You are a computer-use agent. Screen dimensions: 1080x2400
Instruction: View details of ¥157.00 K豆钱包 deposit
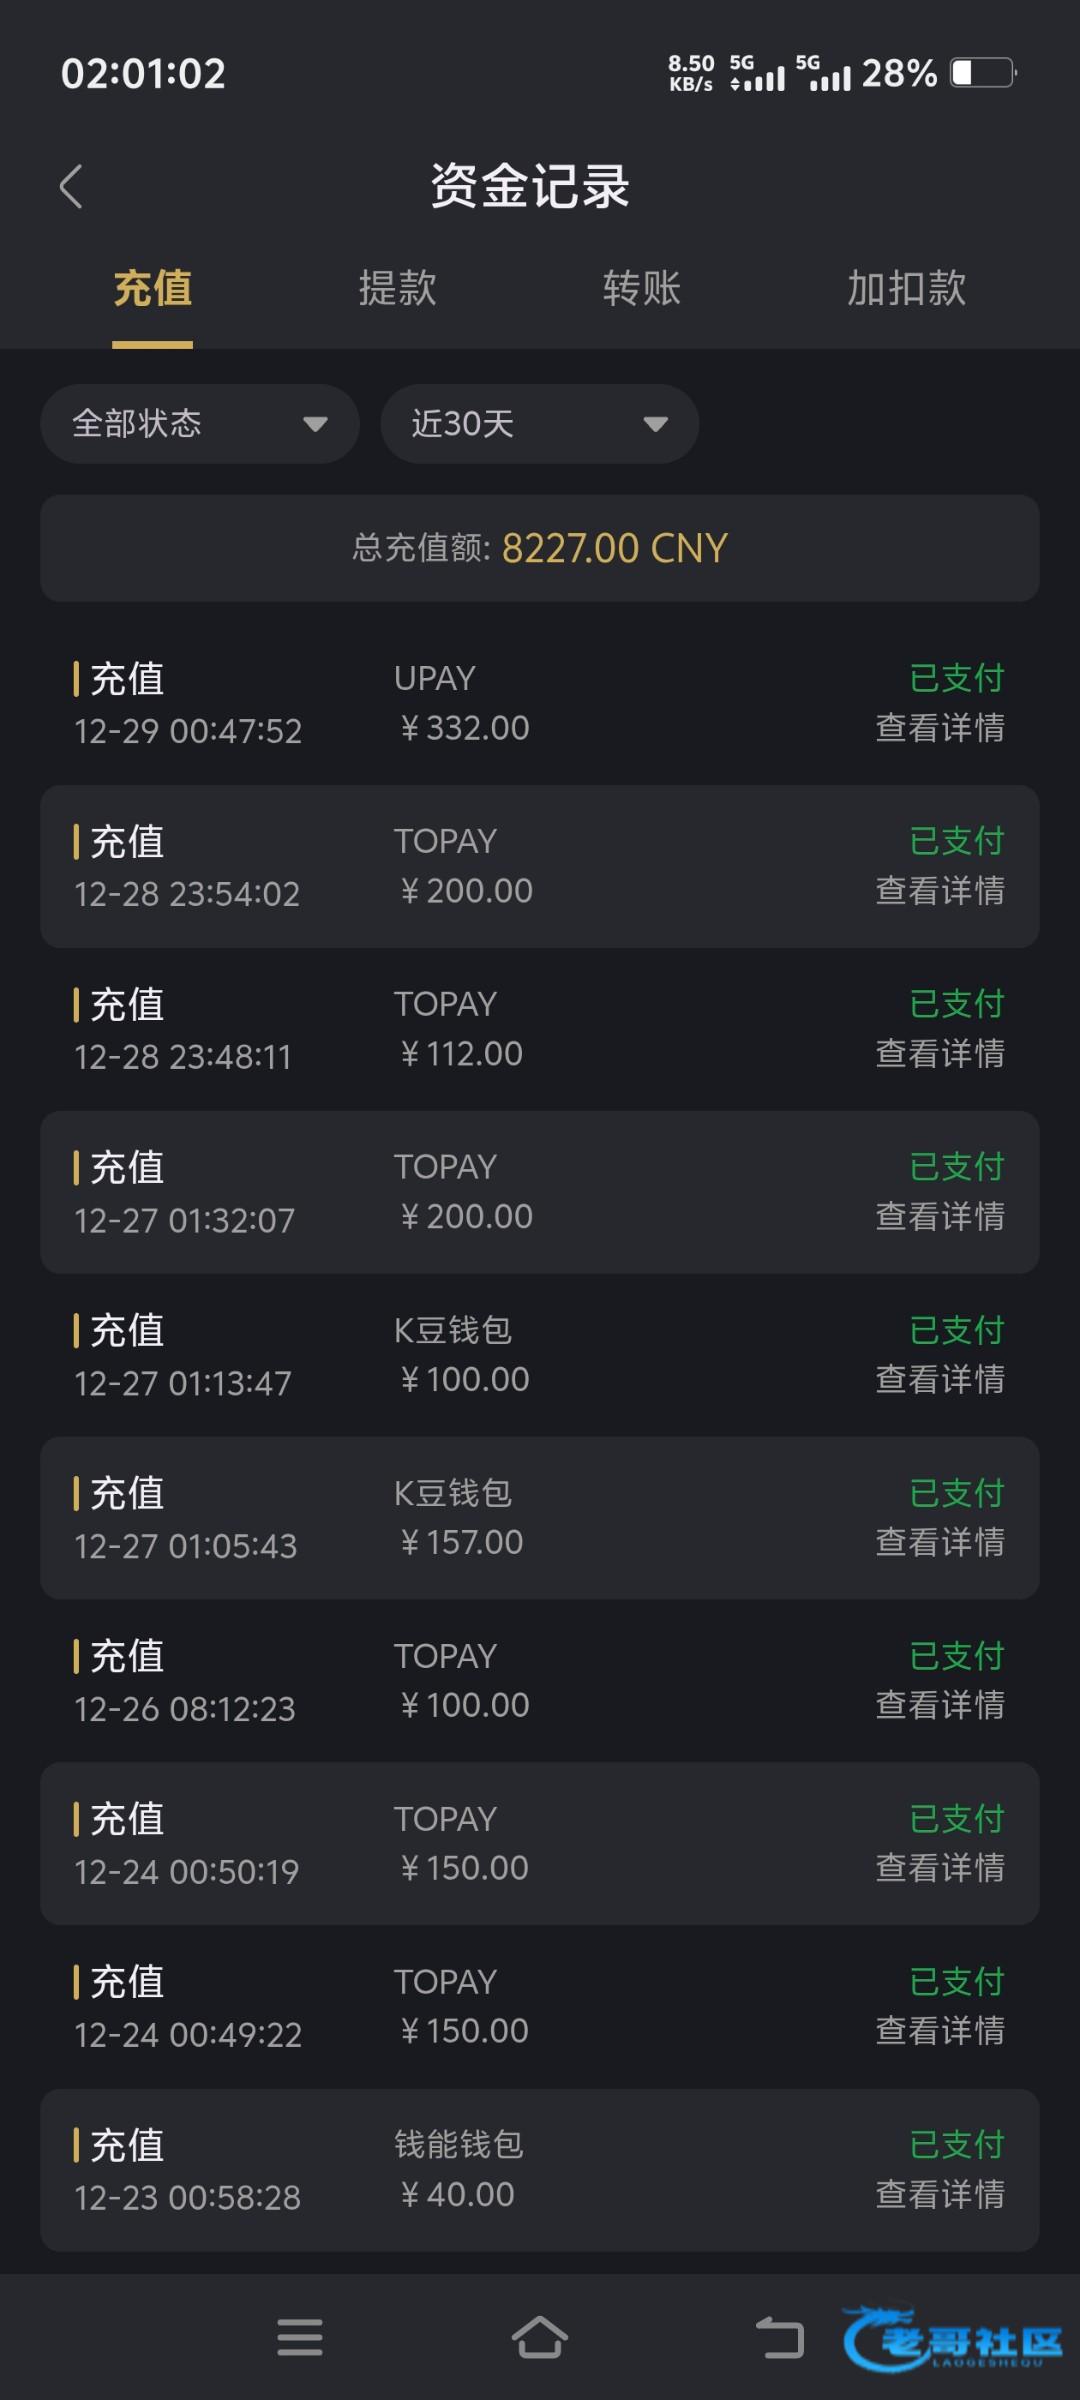click(x=939, y=1543)
